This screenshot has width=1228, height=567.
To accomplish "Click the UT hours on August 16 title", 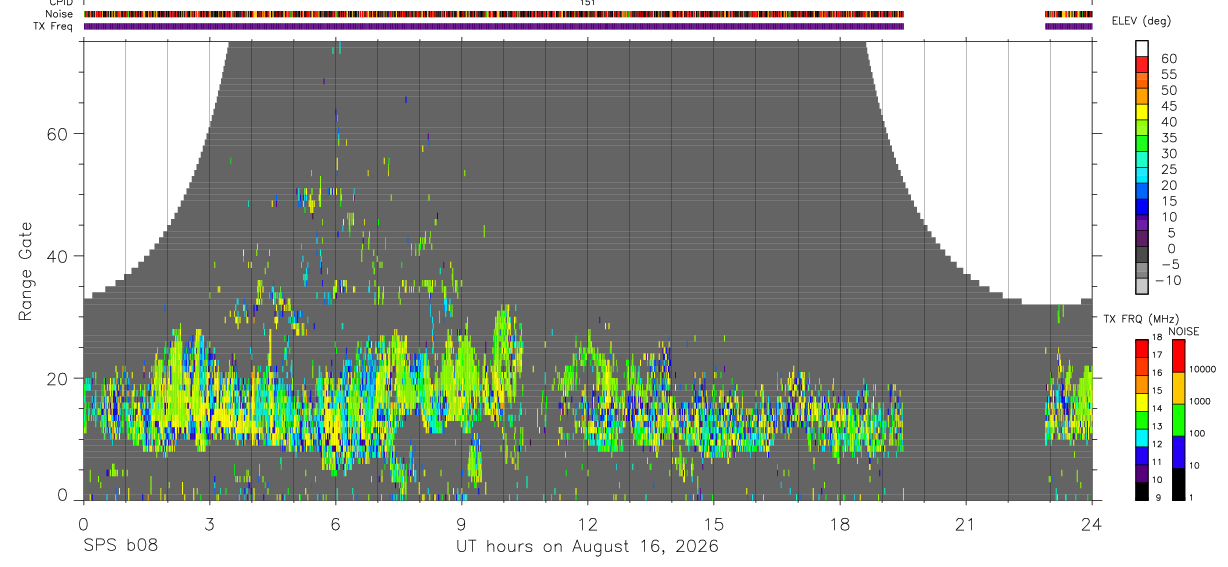I will pos(587,547).
